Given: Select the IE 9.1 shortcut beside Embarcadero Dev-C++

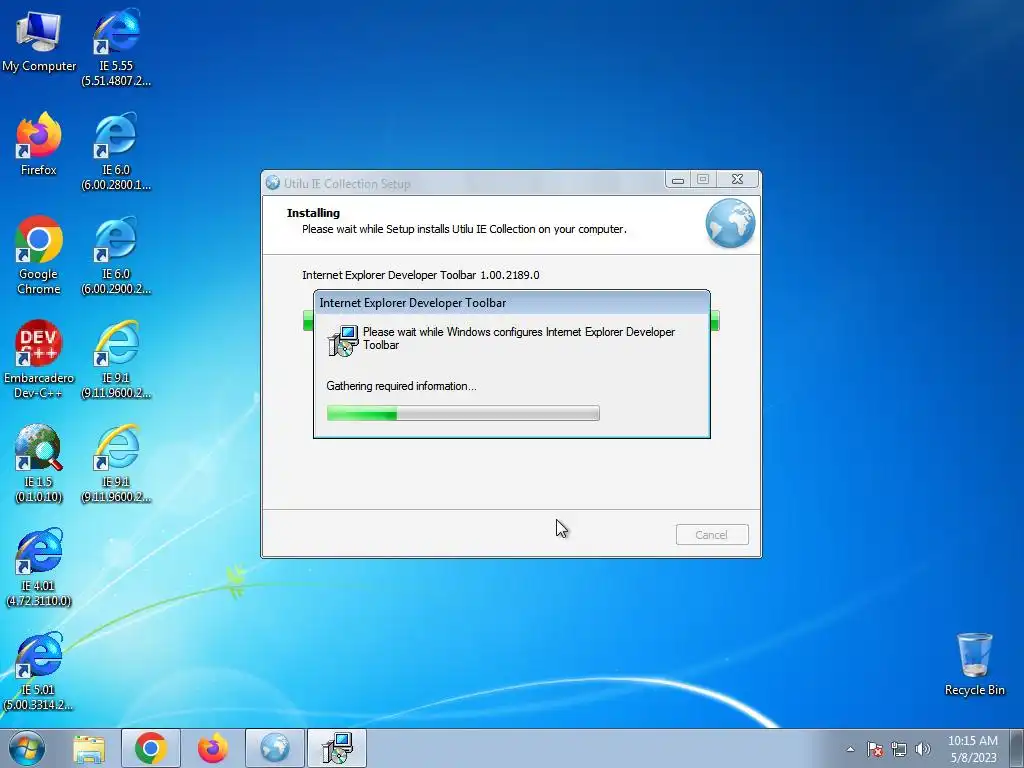Looking at the screenshot, I should point(116,359).
